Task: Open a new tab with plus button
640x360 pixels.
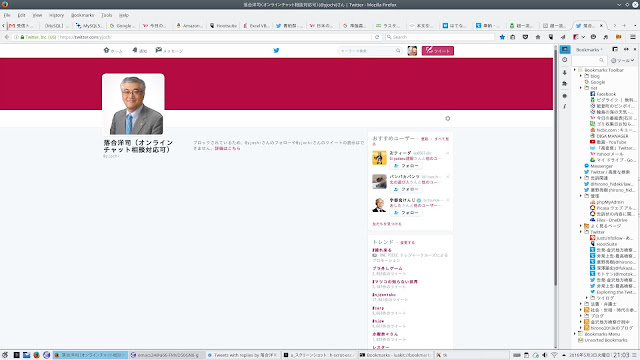Action: point(624,25)
